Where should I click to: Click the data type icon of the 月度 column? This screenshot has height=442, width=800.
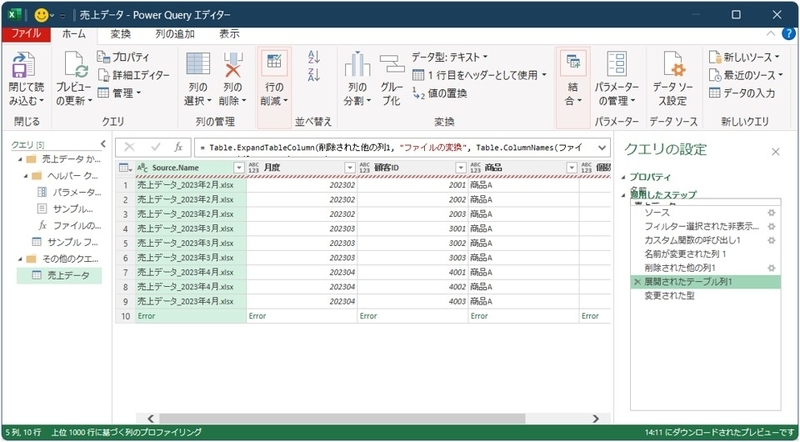(x=254, y=167)
